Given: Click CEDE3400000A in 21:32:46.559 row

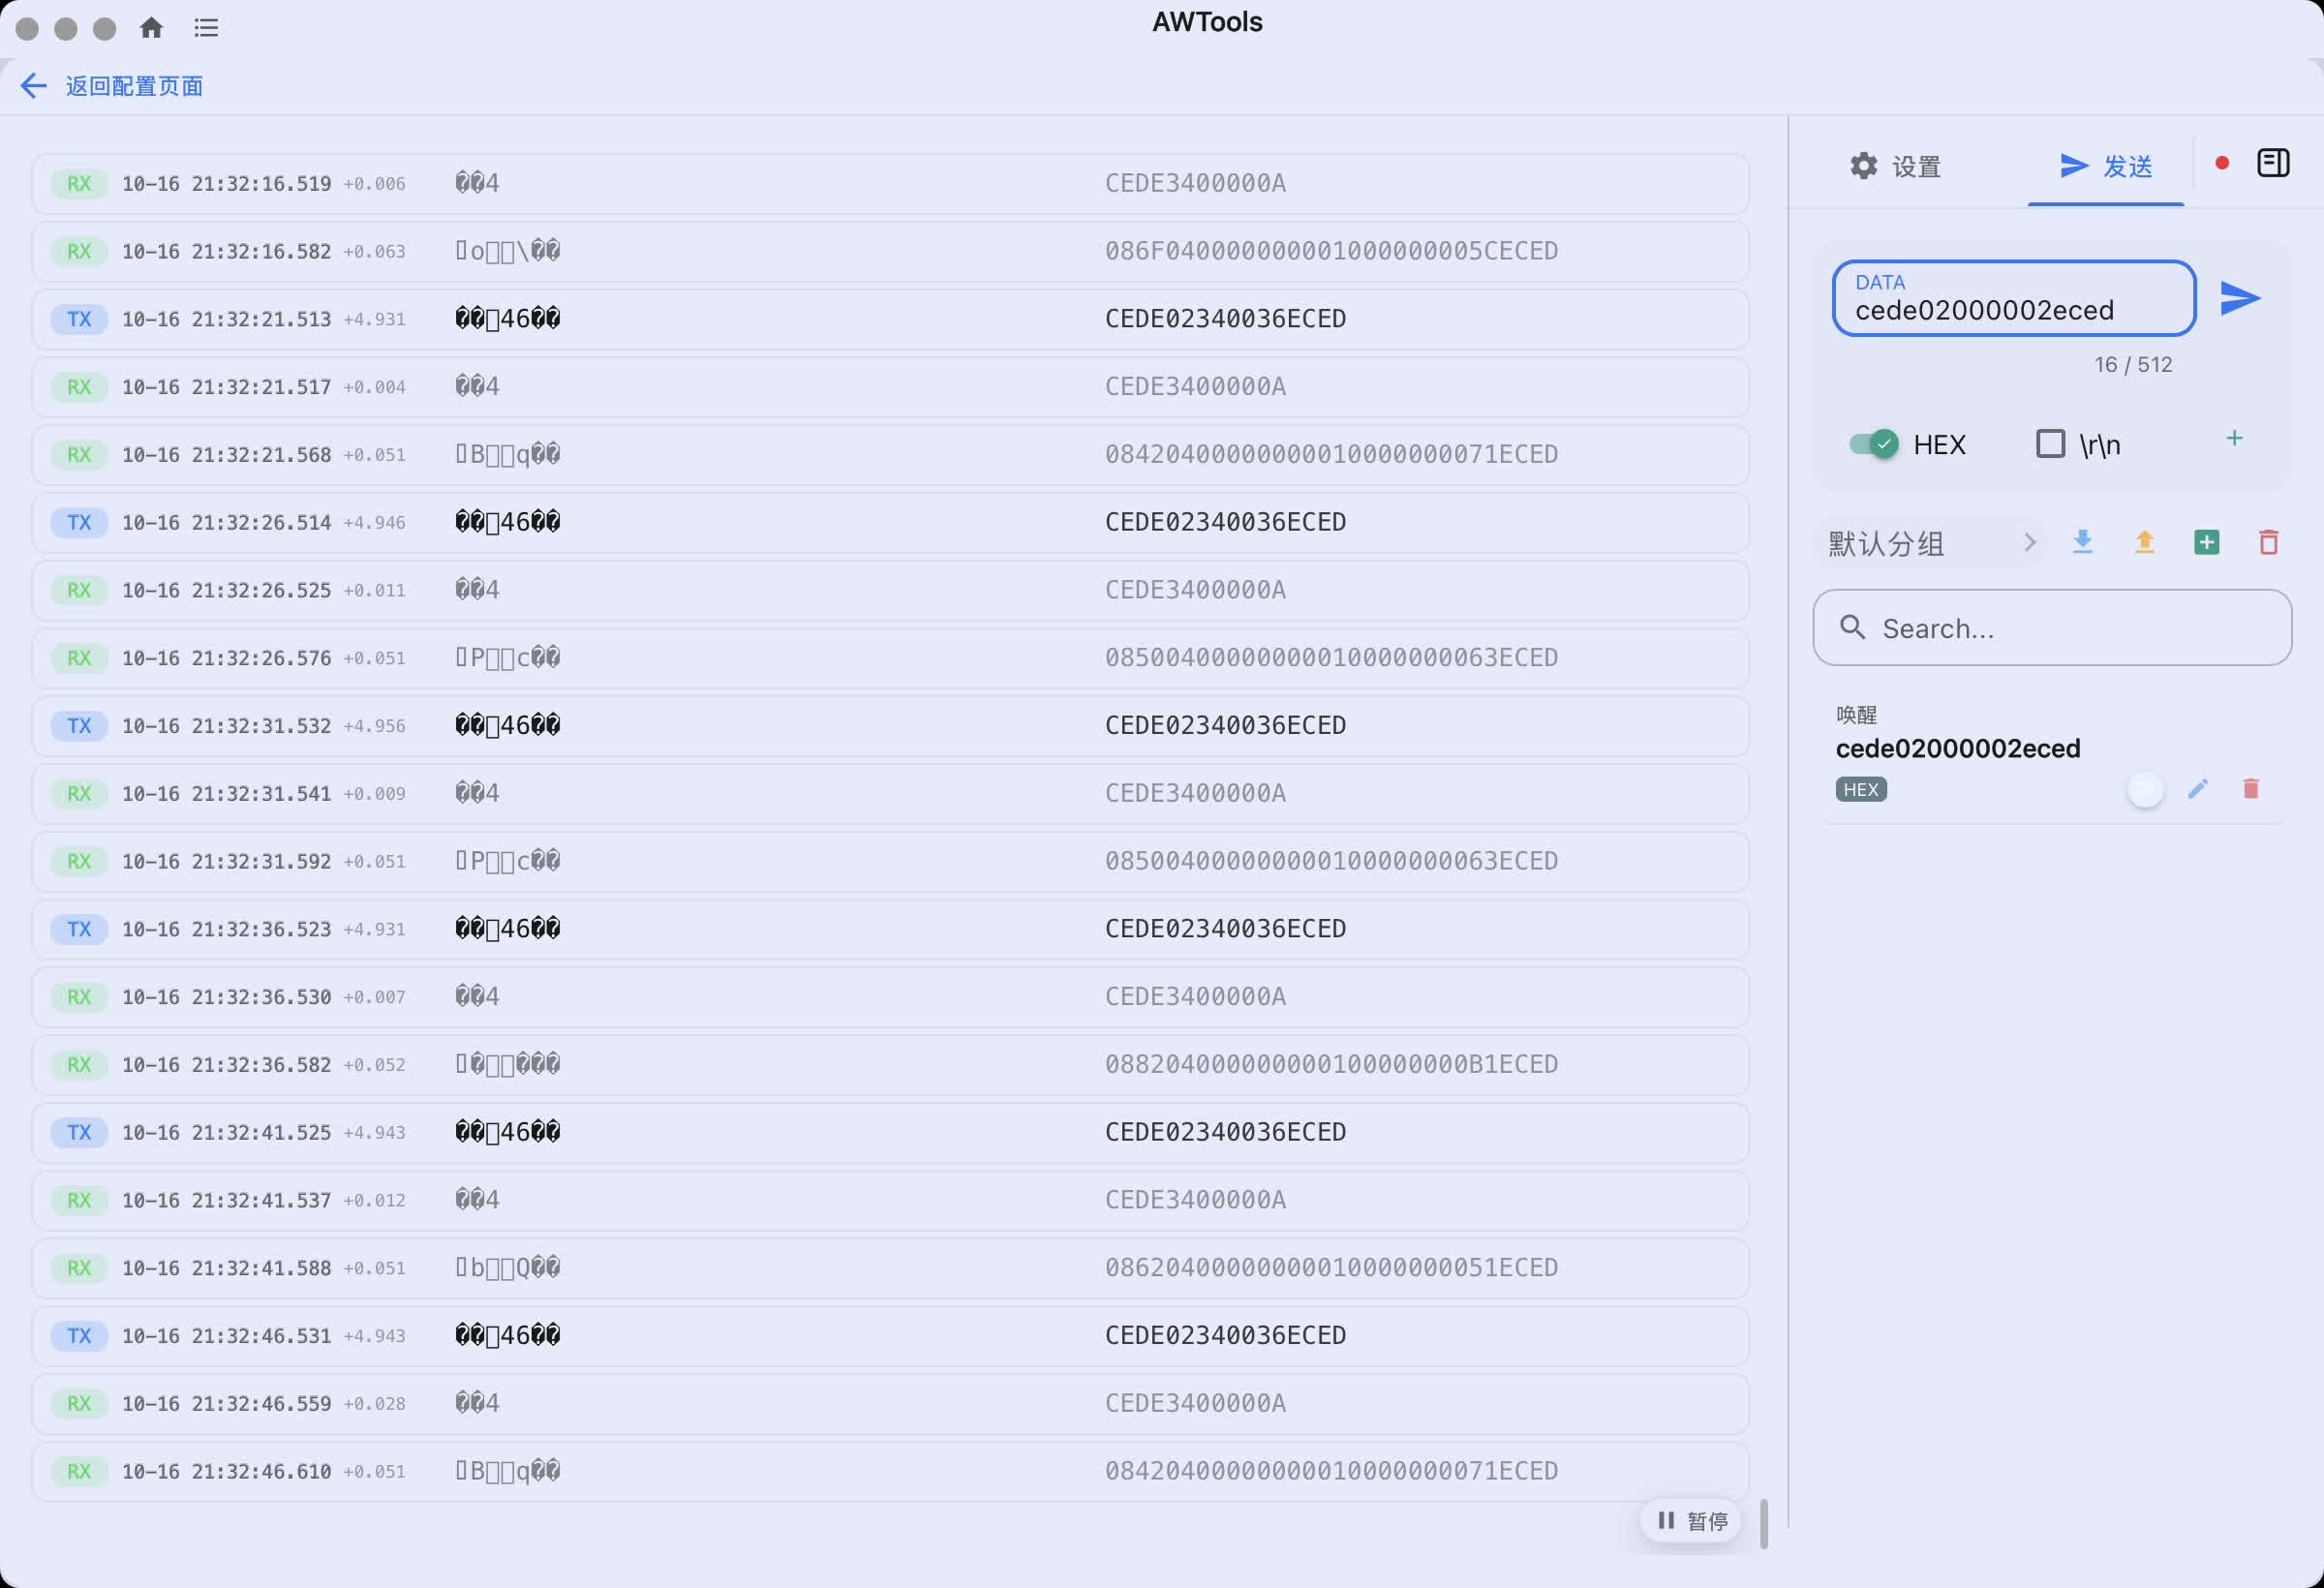Looking at the screenshot, I should click(x=1195, y=1403).
